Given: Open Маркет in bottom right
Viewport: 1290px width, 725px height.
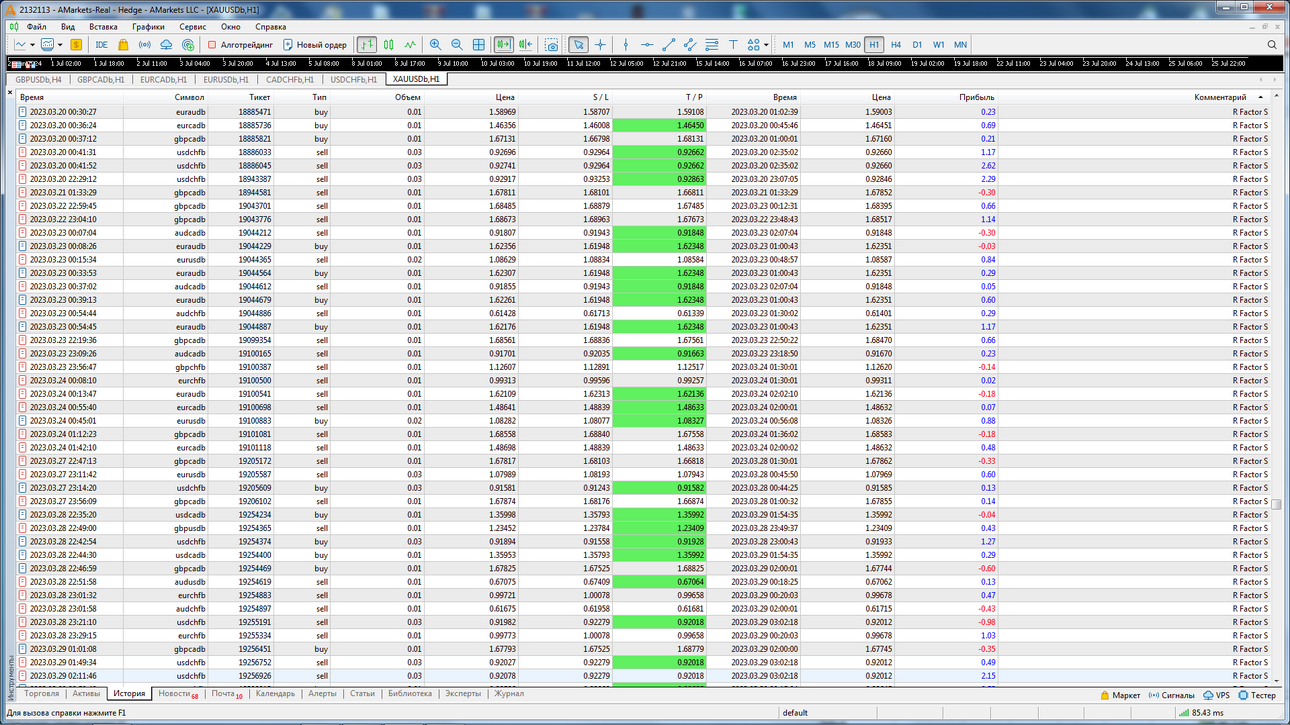Looking at the screenshot, I should 1121,695.
